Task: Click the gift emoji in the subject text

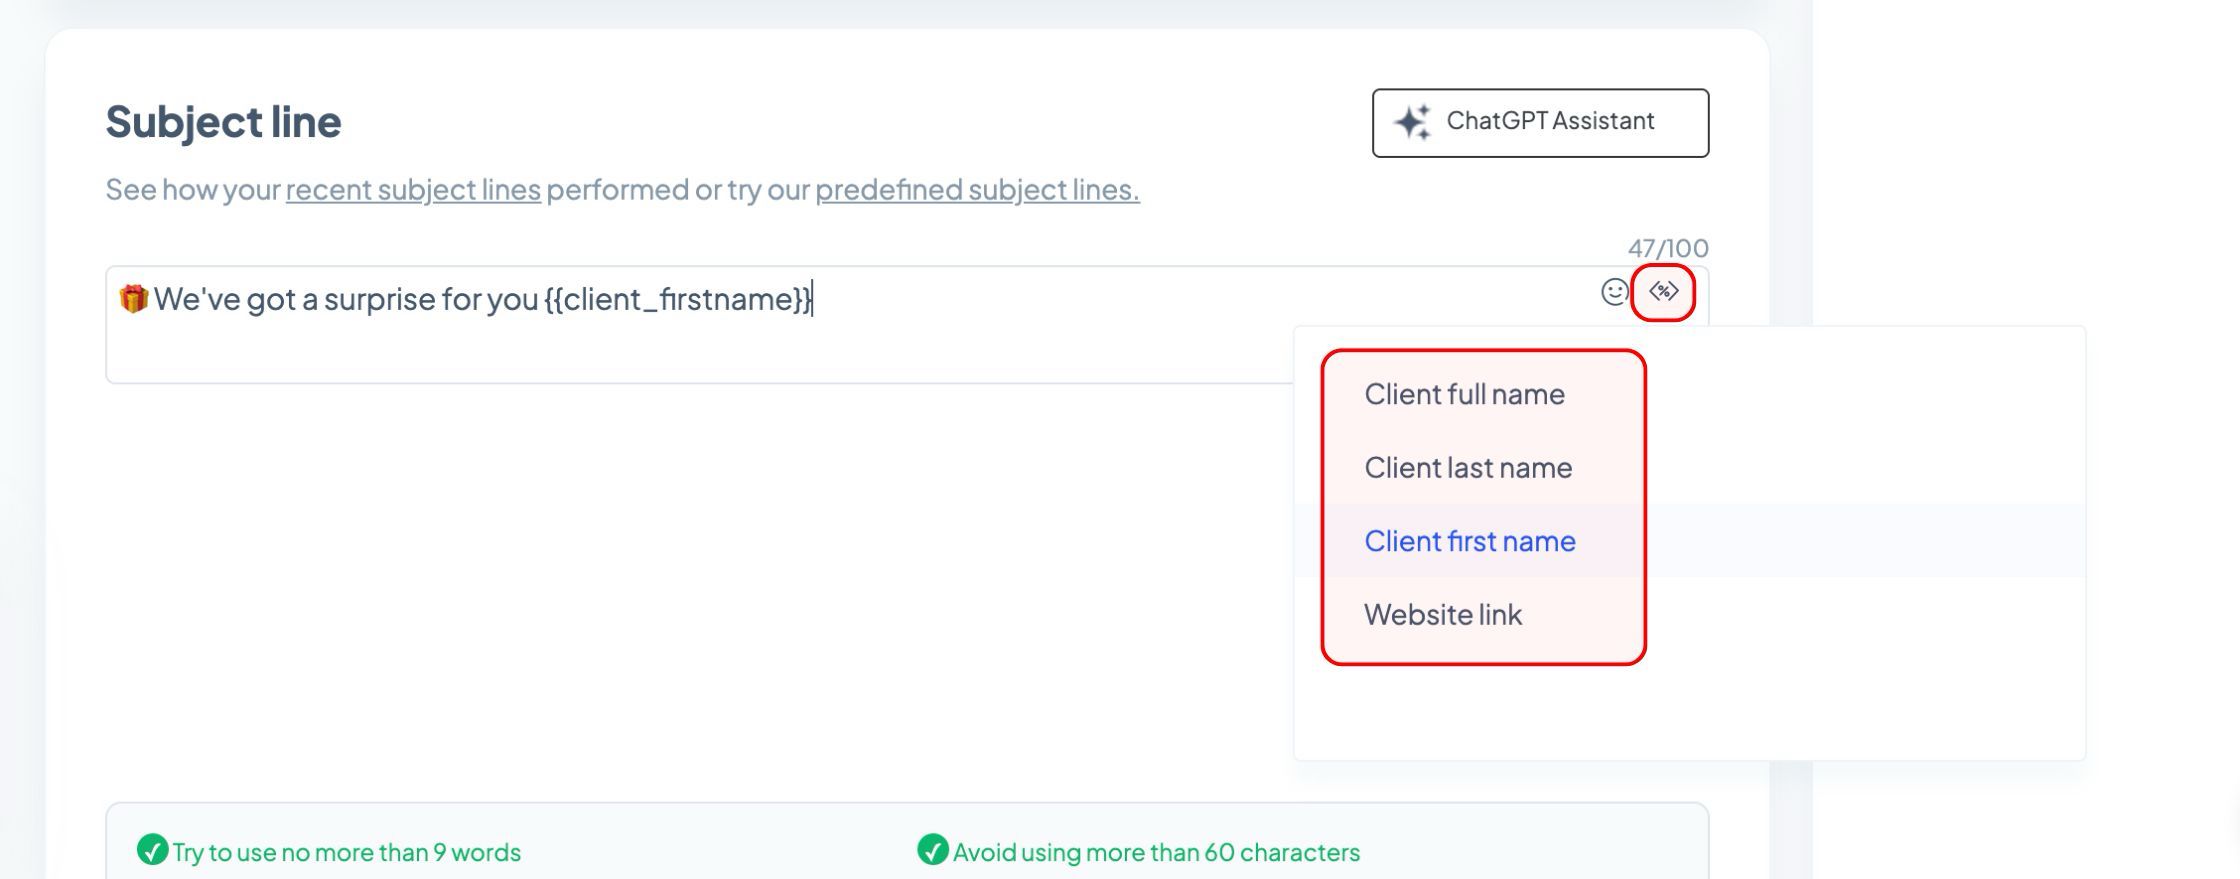Action: [133, 298]
